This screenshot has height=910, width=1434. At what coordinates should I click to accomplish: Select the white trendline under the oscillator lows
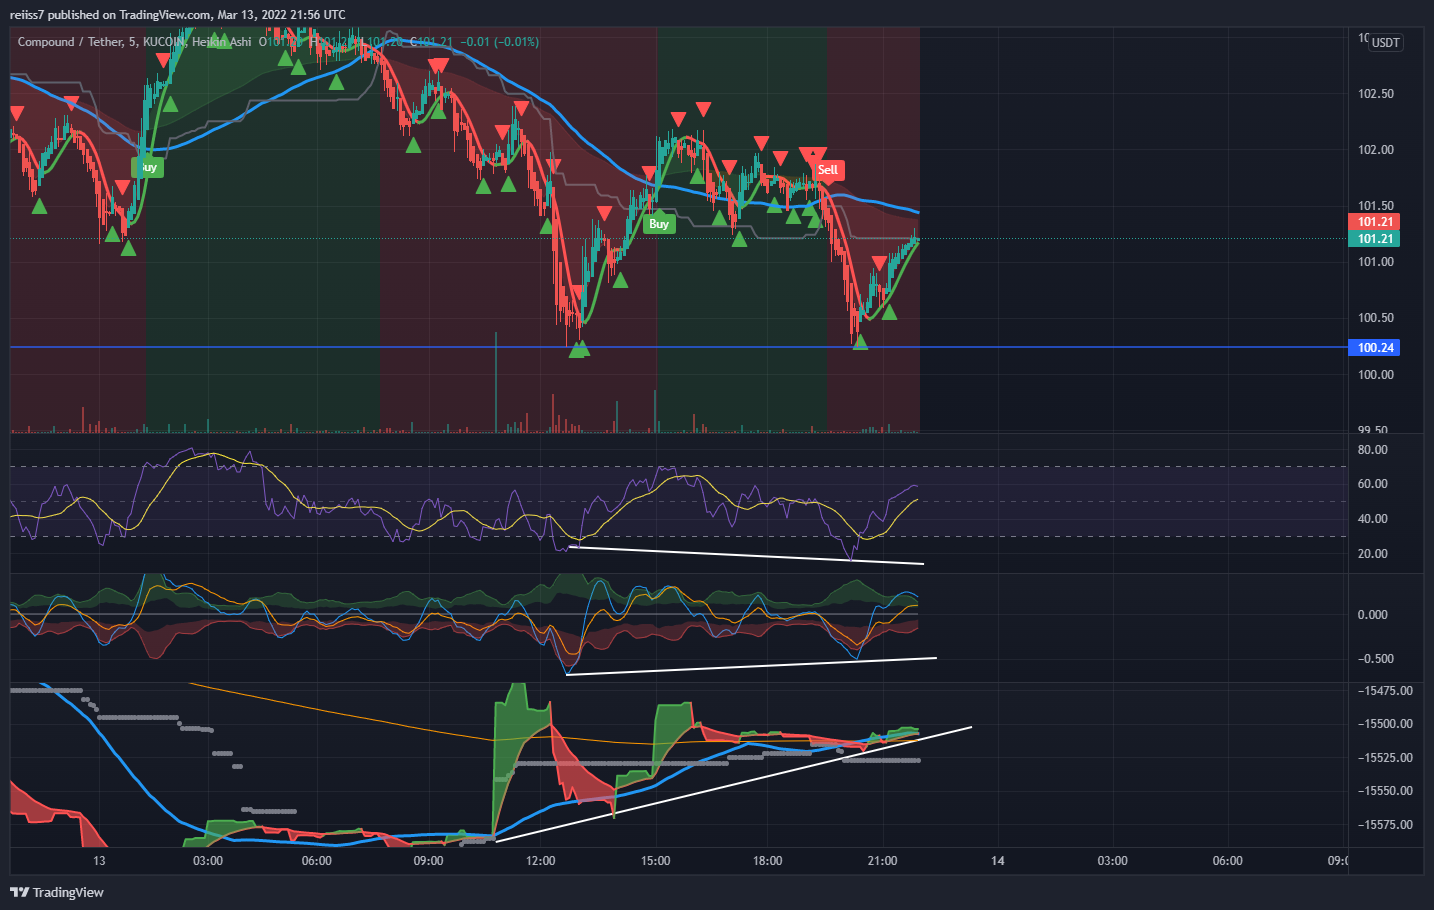[x=750, y=666]
